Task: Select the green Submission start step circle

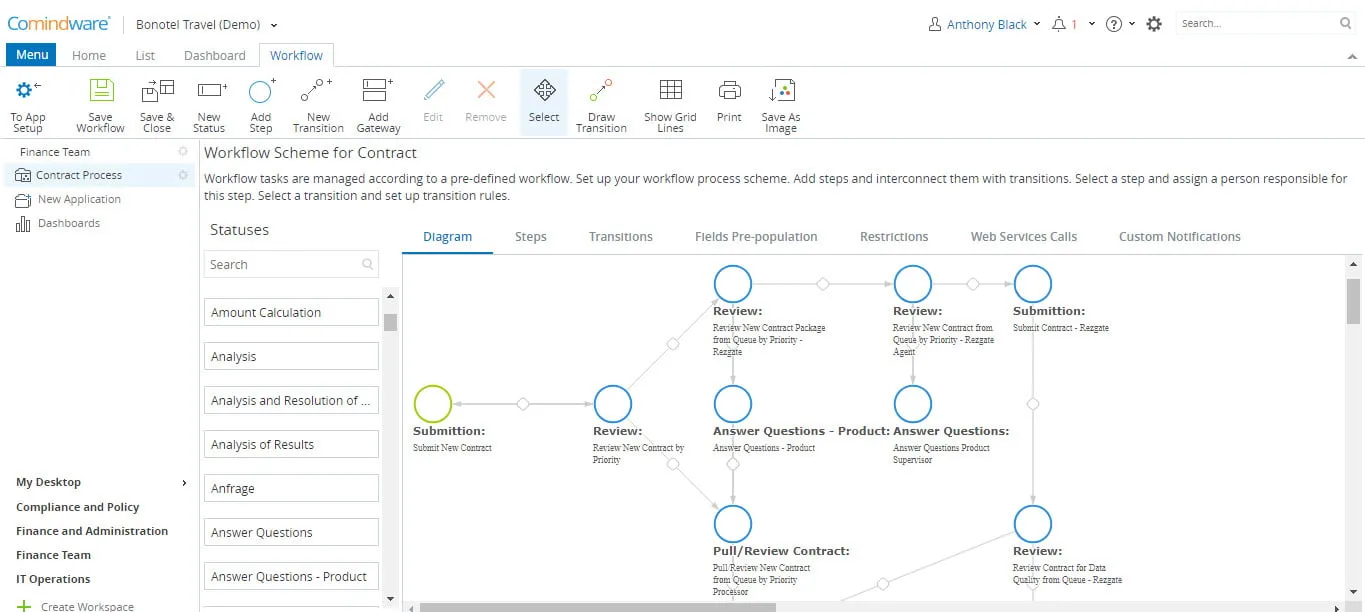Action: tap(433, 404)
